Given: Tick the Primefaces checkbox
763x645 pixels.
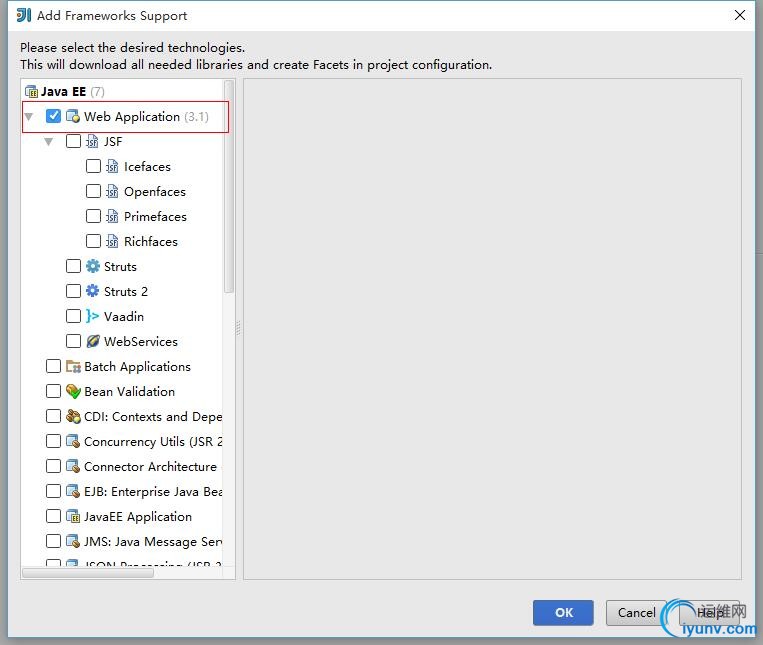Looking at the screenshot, I should click(93, 215).
